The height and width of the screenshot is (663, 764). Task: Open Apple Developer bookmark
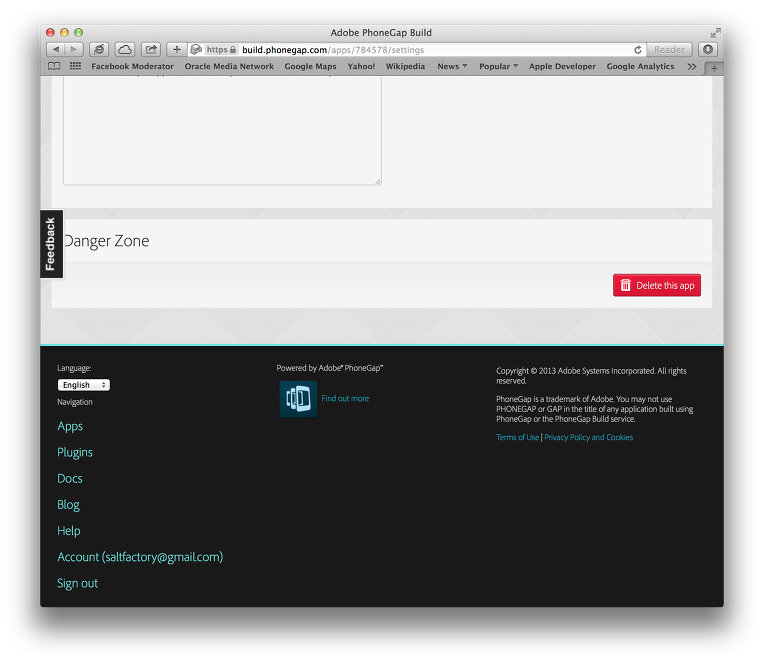[562, 66]
